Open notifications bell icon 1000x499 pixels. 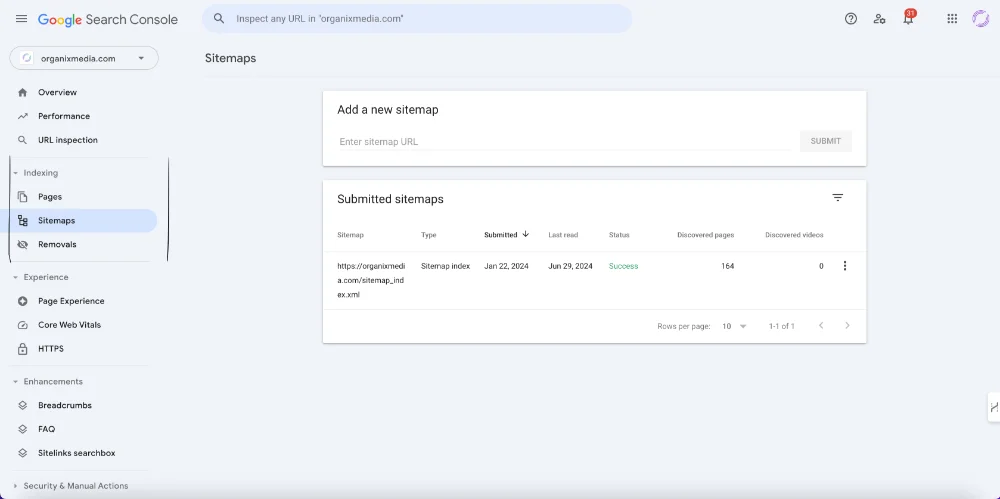pyautogui.click(x=908, y=19)
